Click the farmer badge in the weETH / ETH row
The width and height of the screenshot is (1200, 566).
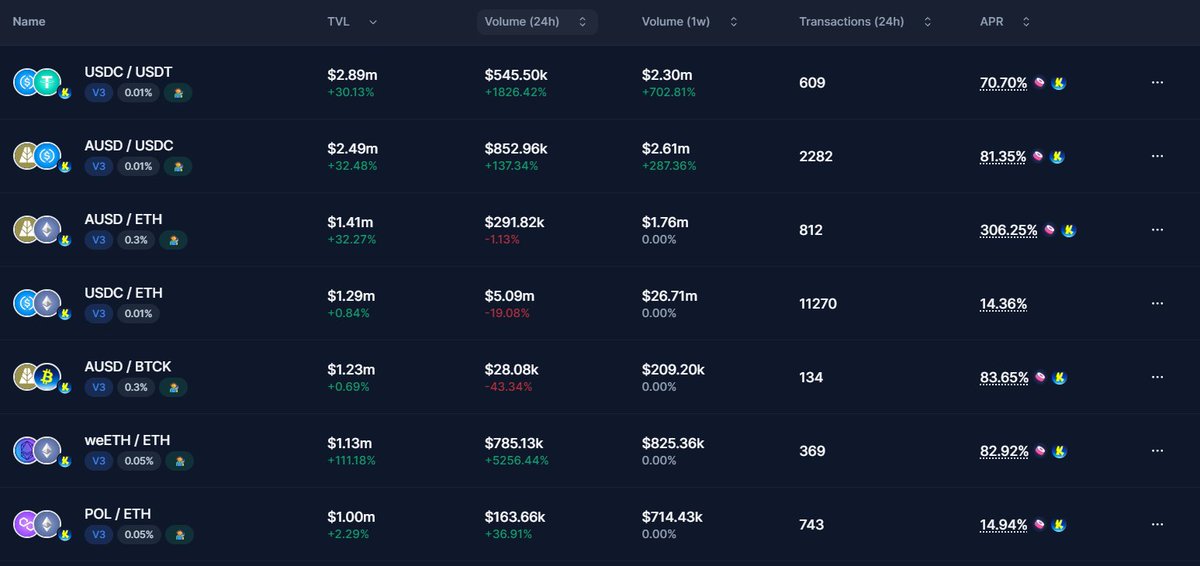coord(179,461)
